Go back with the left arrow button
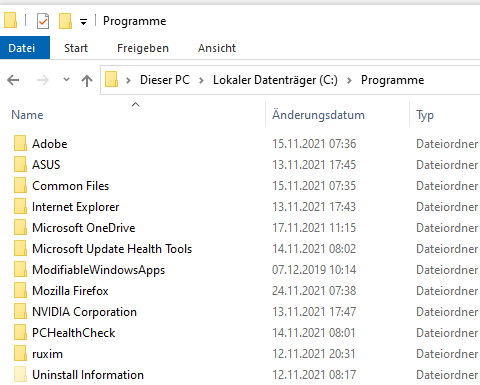This screenshot has width=480, height=385. pyautogui.click(x=13, y=80)
